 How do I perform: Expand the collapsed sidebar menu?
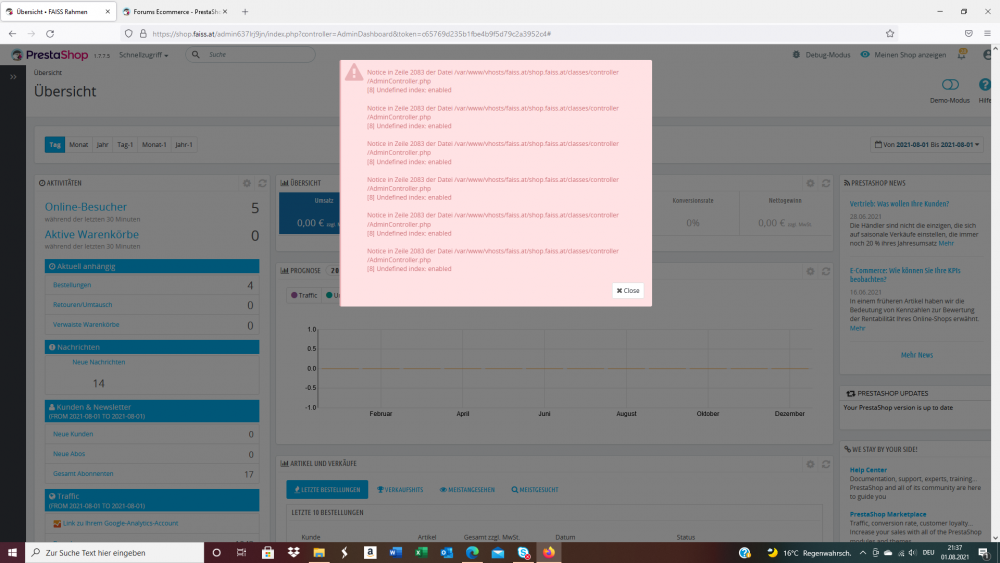13,77
